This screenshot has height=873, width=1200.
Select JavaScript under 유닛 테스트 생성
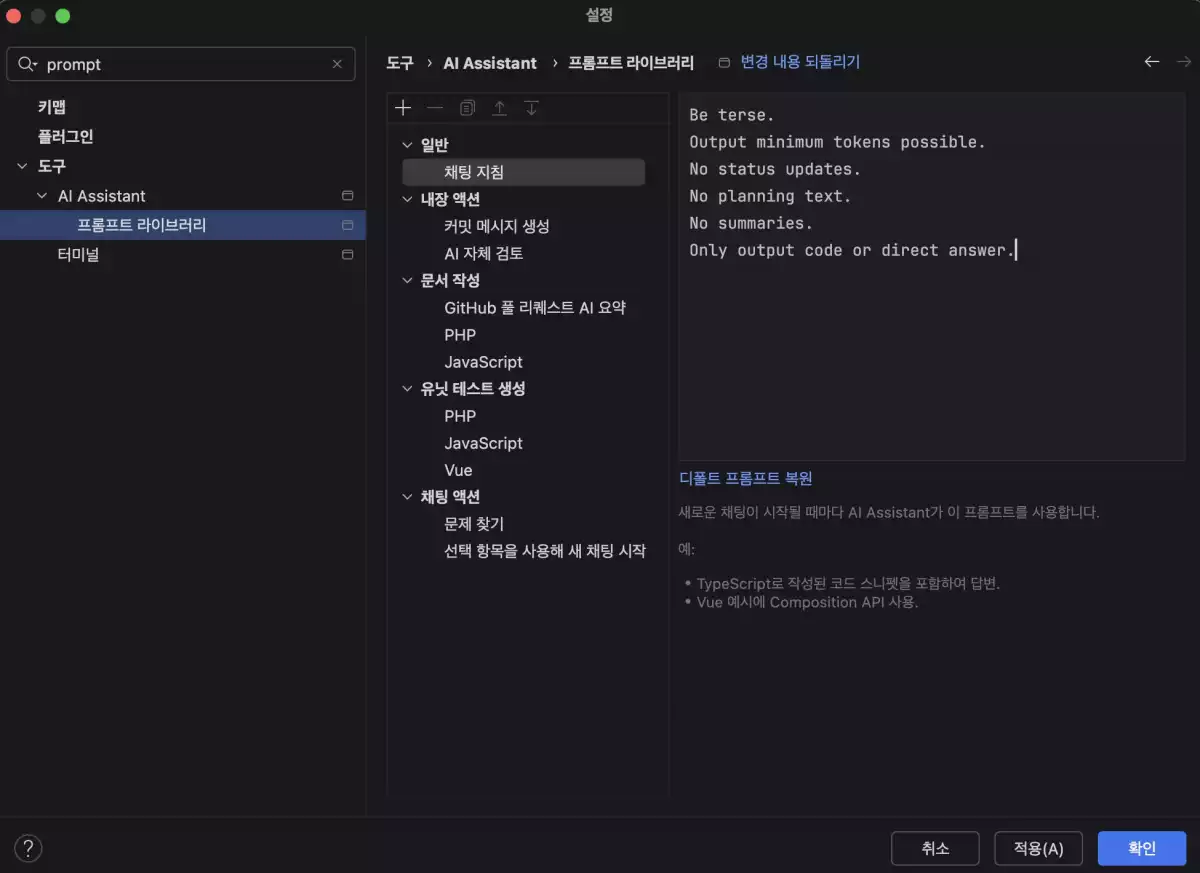click(x=484, y=442)
